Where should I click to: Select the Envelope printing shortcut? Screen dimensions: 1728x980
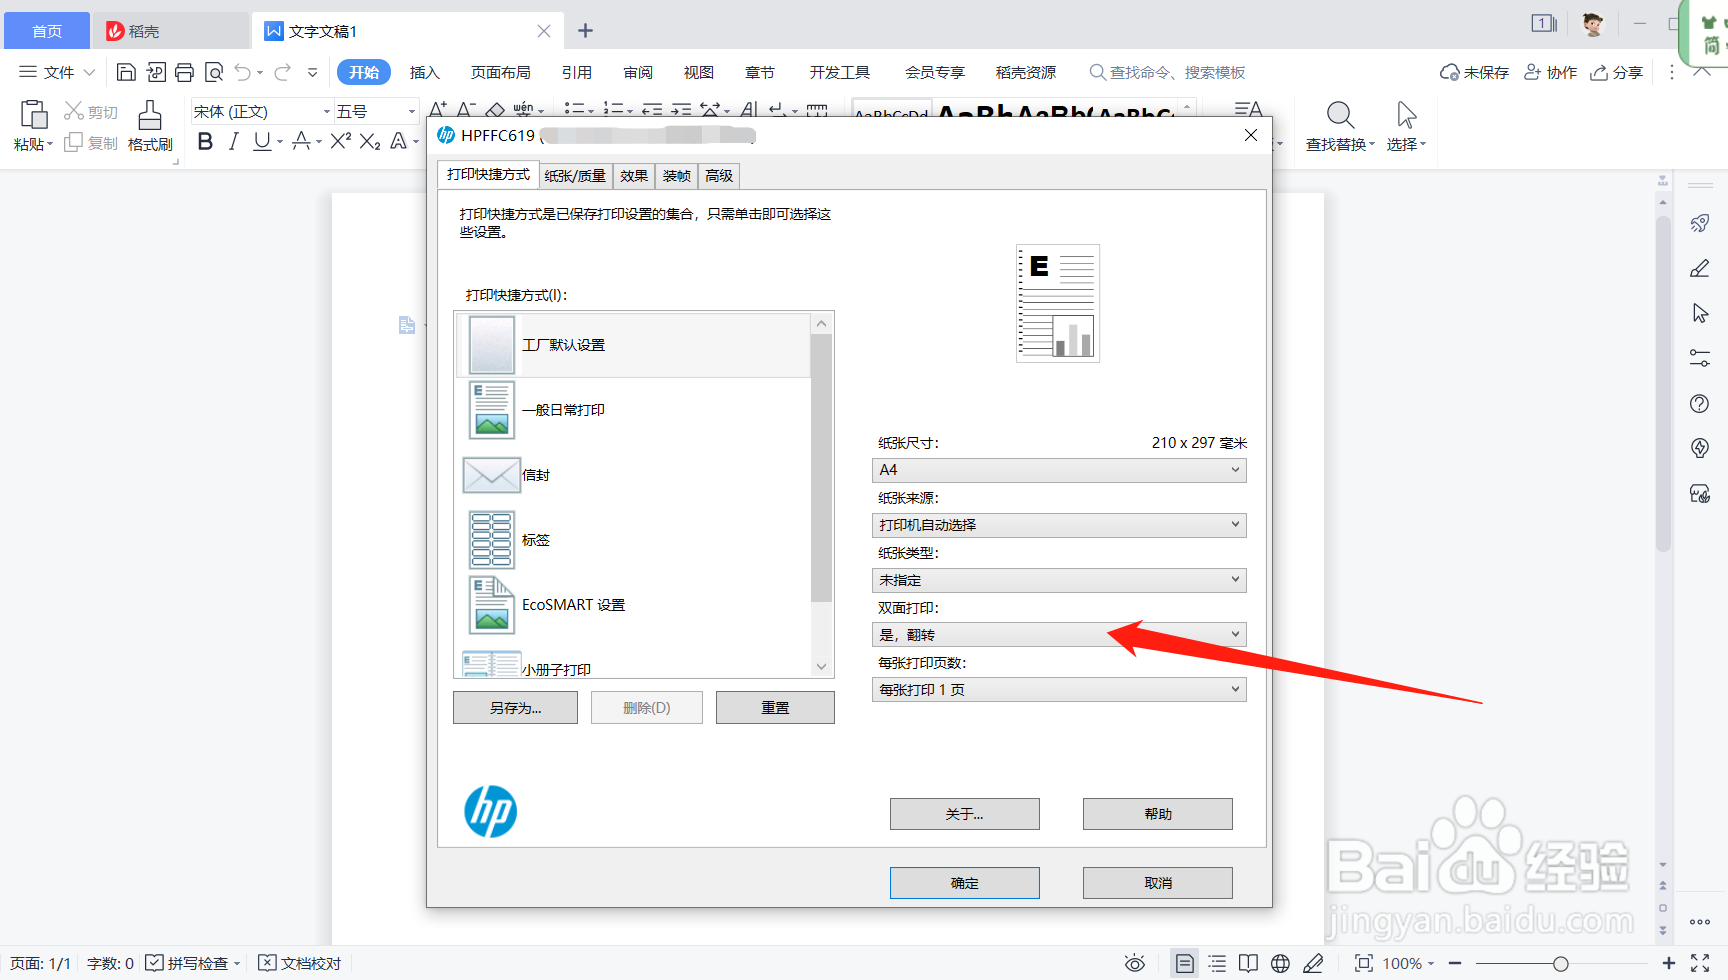click(634, 475)
